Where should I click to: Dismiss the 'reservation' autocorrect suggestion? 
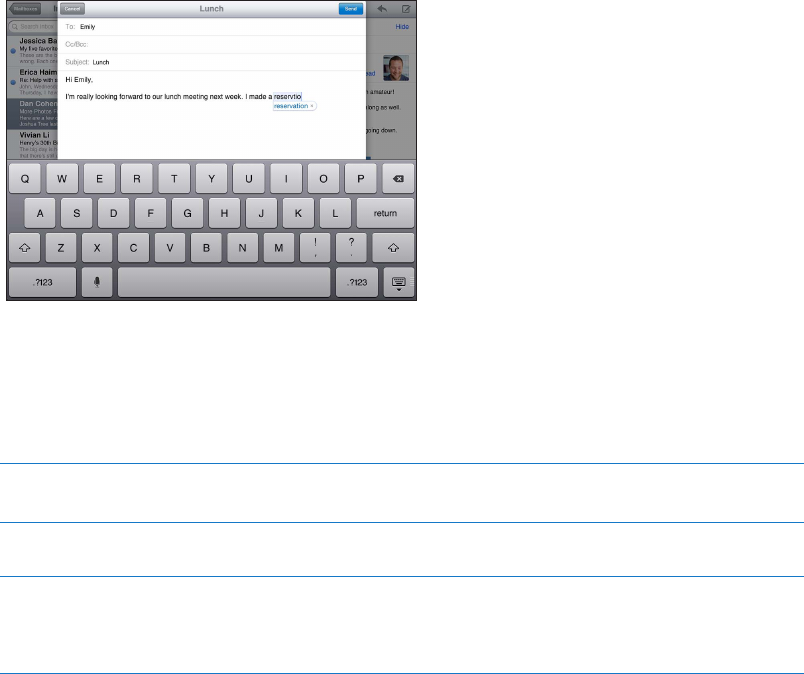click(312, 106)
